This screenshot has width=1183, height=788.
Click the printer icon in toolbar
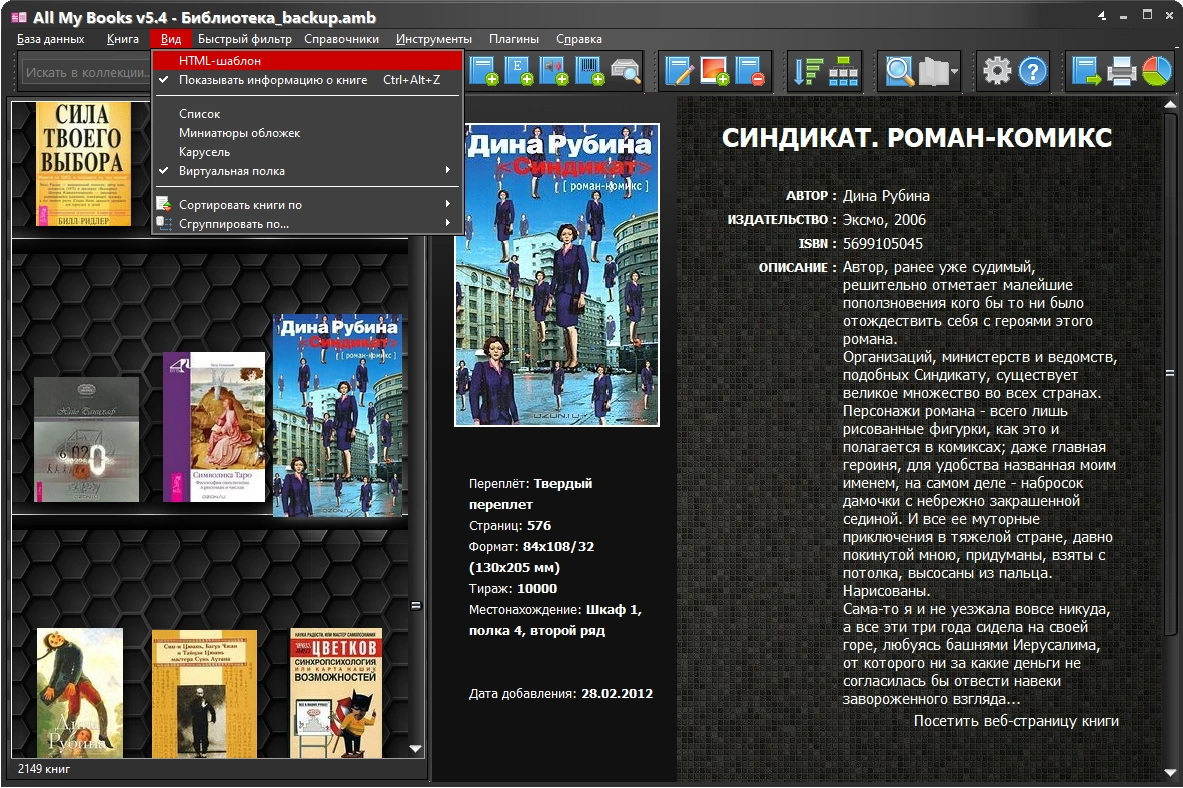1121,71
